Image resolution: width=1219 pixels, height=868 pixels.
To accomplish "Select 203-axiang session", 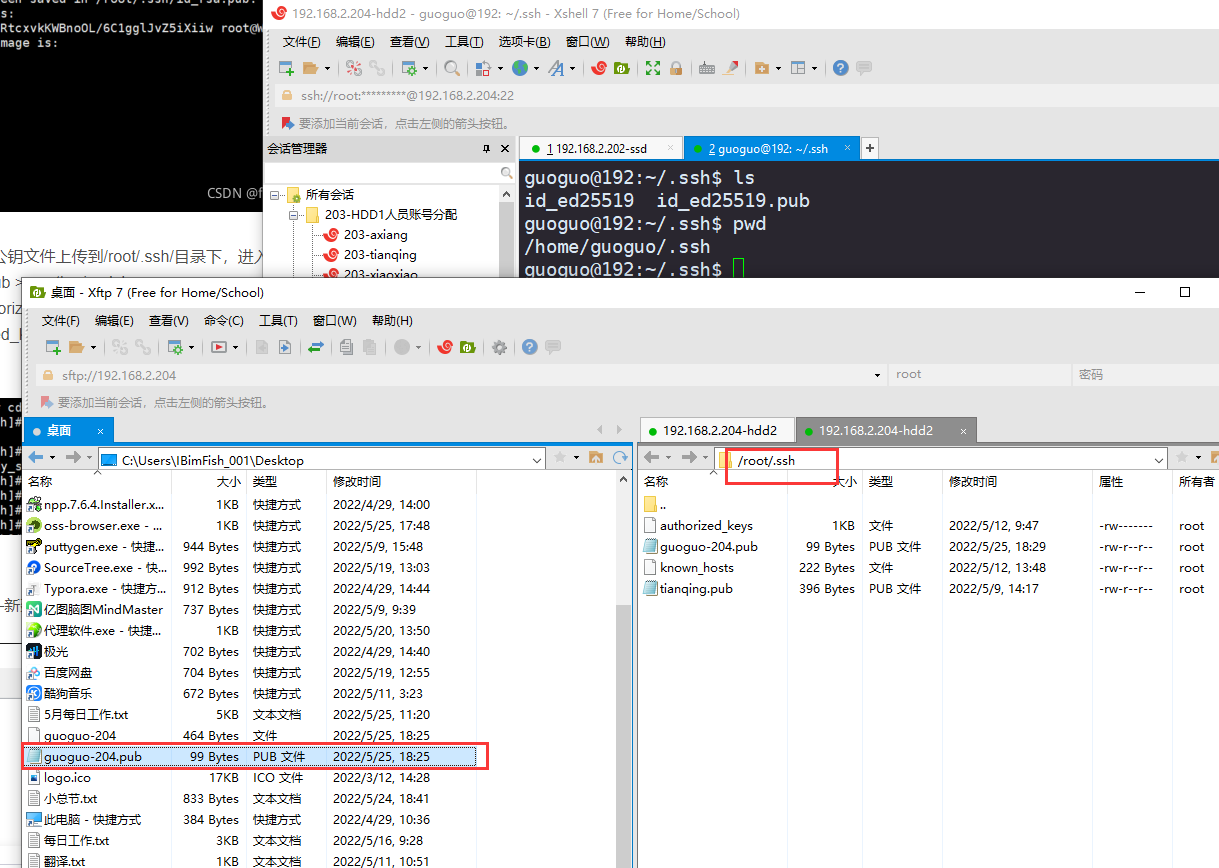I will point(375,235).
